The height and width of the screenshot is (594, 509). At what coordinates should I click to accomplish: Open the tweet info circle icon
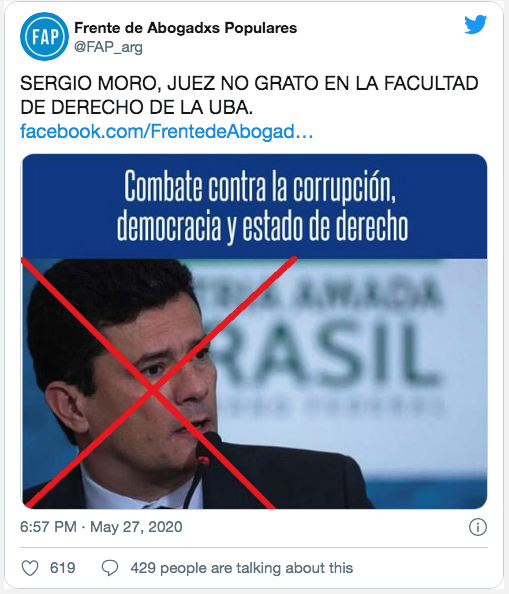pyautogui.click(x=478, y=527)
